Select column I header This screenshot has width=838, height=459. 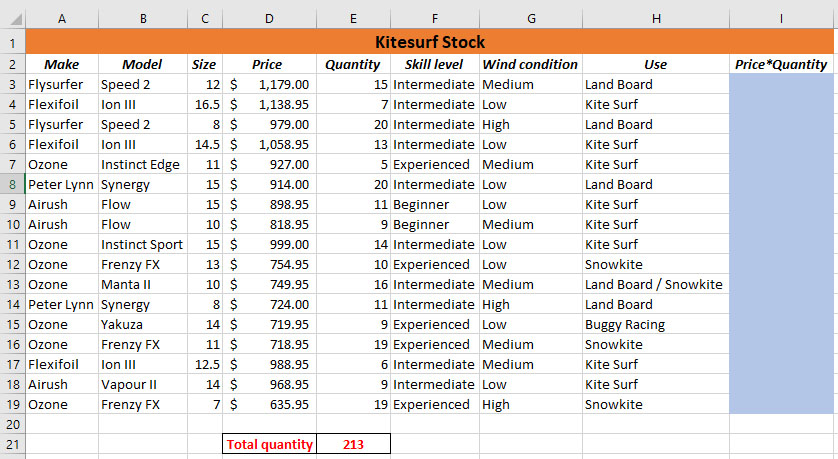coord(781,19)
